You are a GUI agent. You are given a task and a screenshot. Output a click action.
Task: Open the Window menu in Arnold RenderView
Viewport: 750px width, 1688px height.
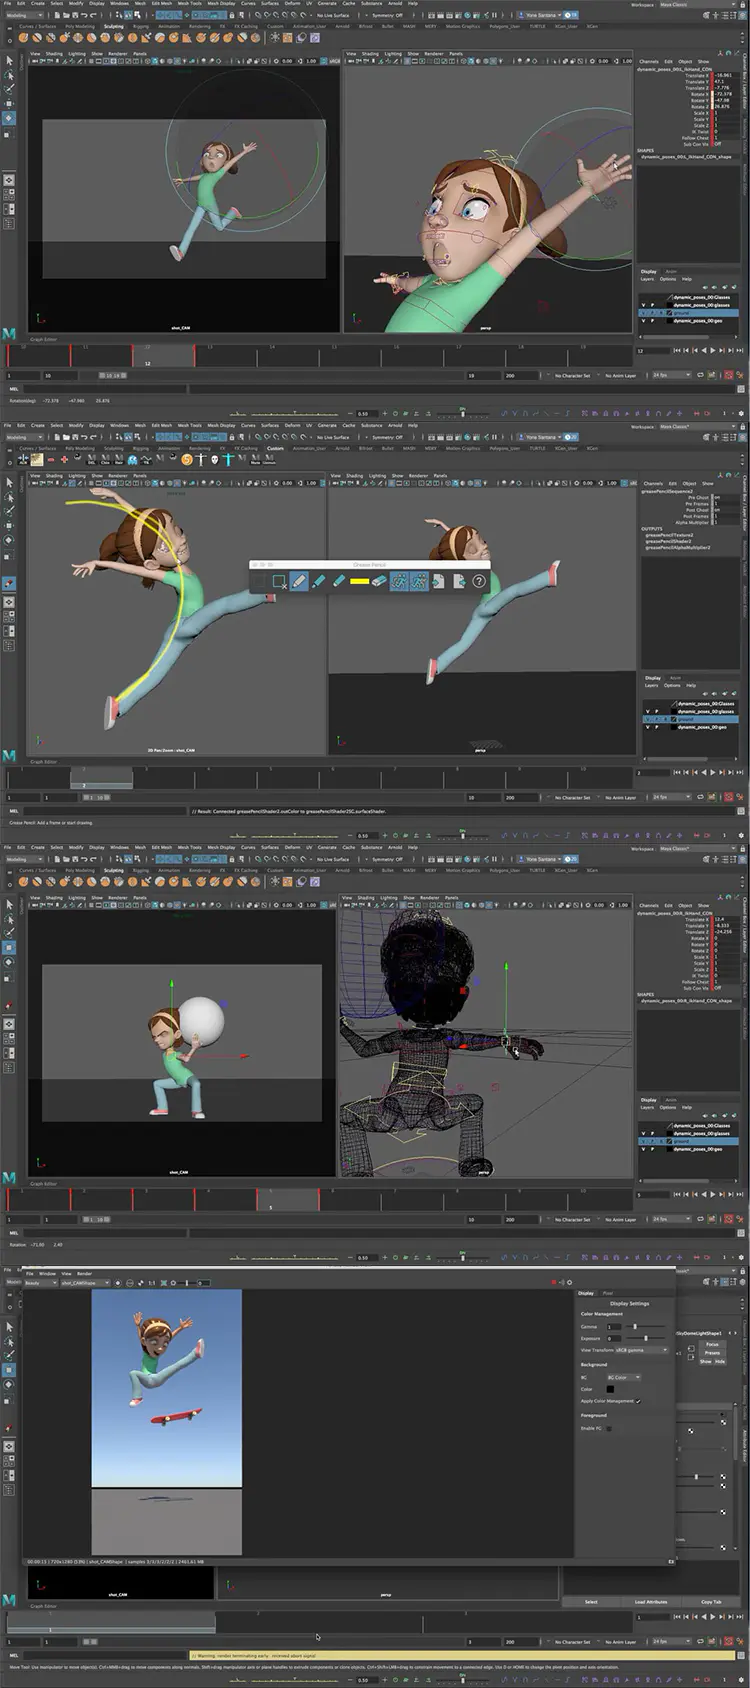pyautogui.click(x=47, y=1274)
